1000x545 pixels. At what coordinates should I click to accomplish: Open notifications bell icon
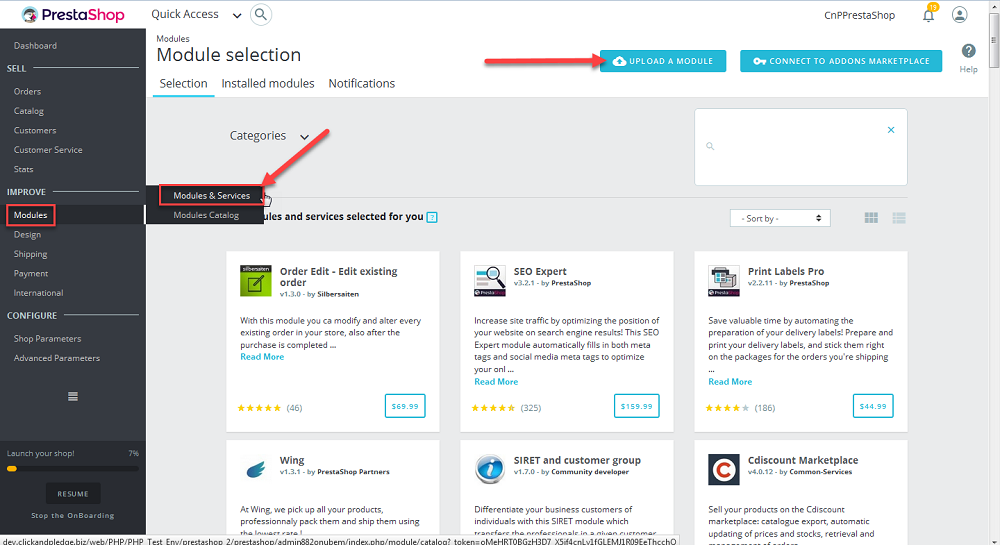pyautogui.click(x=929, y=15)
